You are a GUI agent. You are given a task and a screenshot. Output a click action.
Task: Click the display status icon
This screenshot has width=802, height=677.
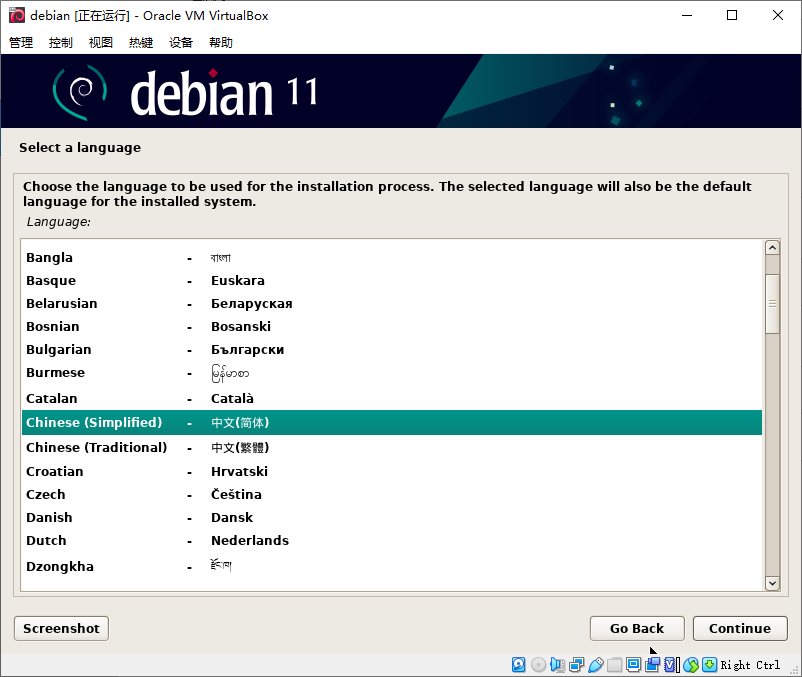pos(633,664)
